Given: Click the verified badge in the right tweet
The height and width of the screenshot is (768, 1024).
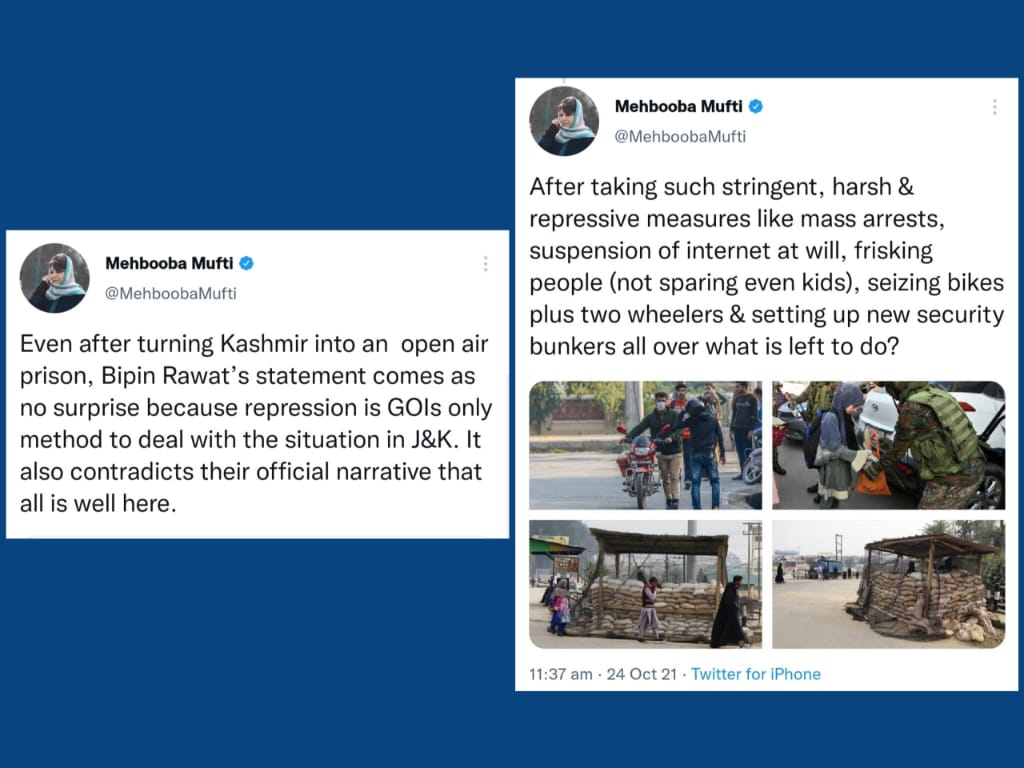Looking at the screenshot, I should 756,106.
